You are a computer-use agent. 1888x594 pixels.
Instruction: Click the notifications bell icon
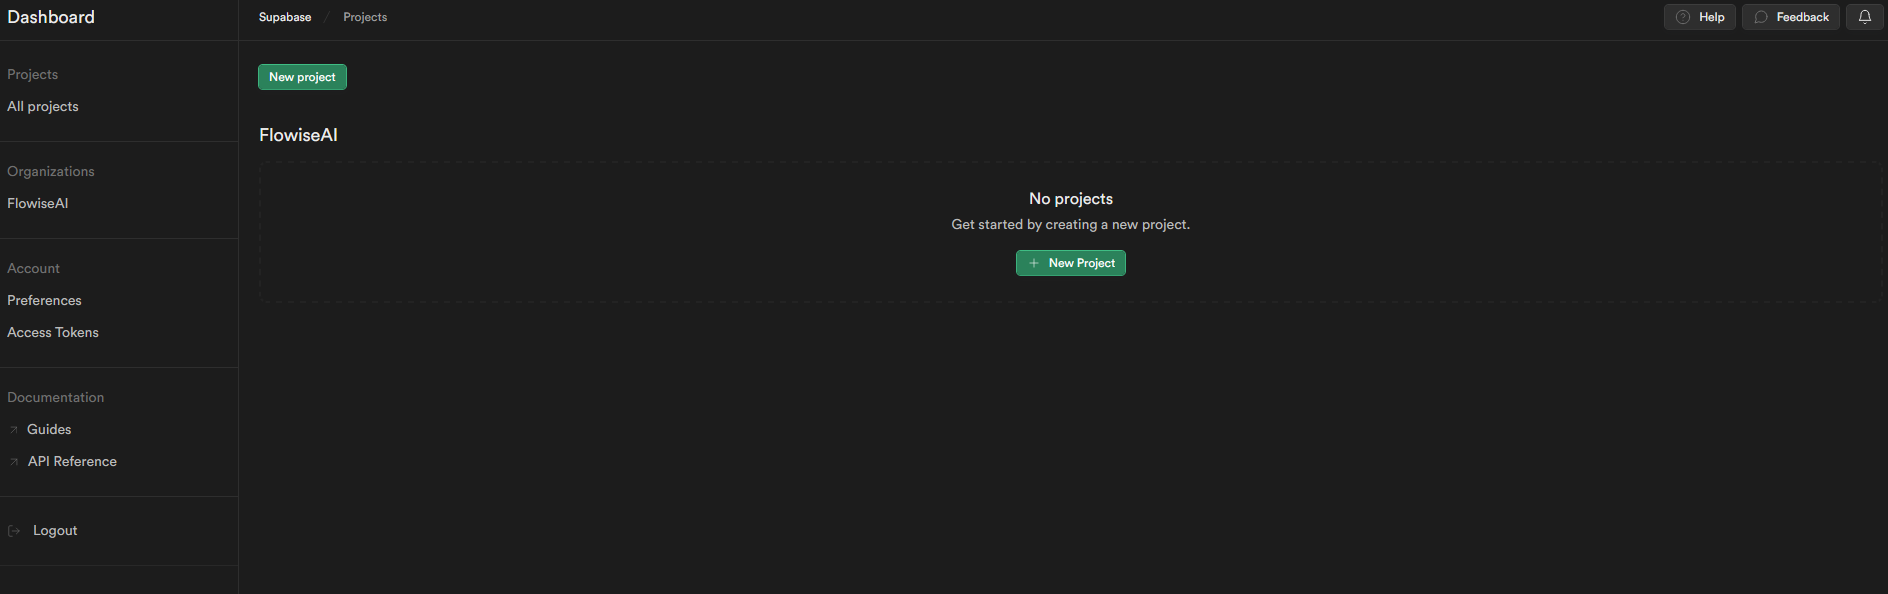(x=1864, y=17)
